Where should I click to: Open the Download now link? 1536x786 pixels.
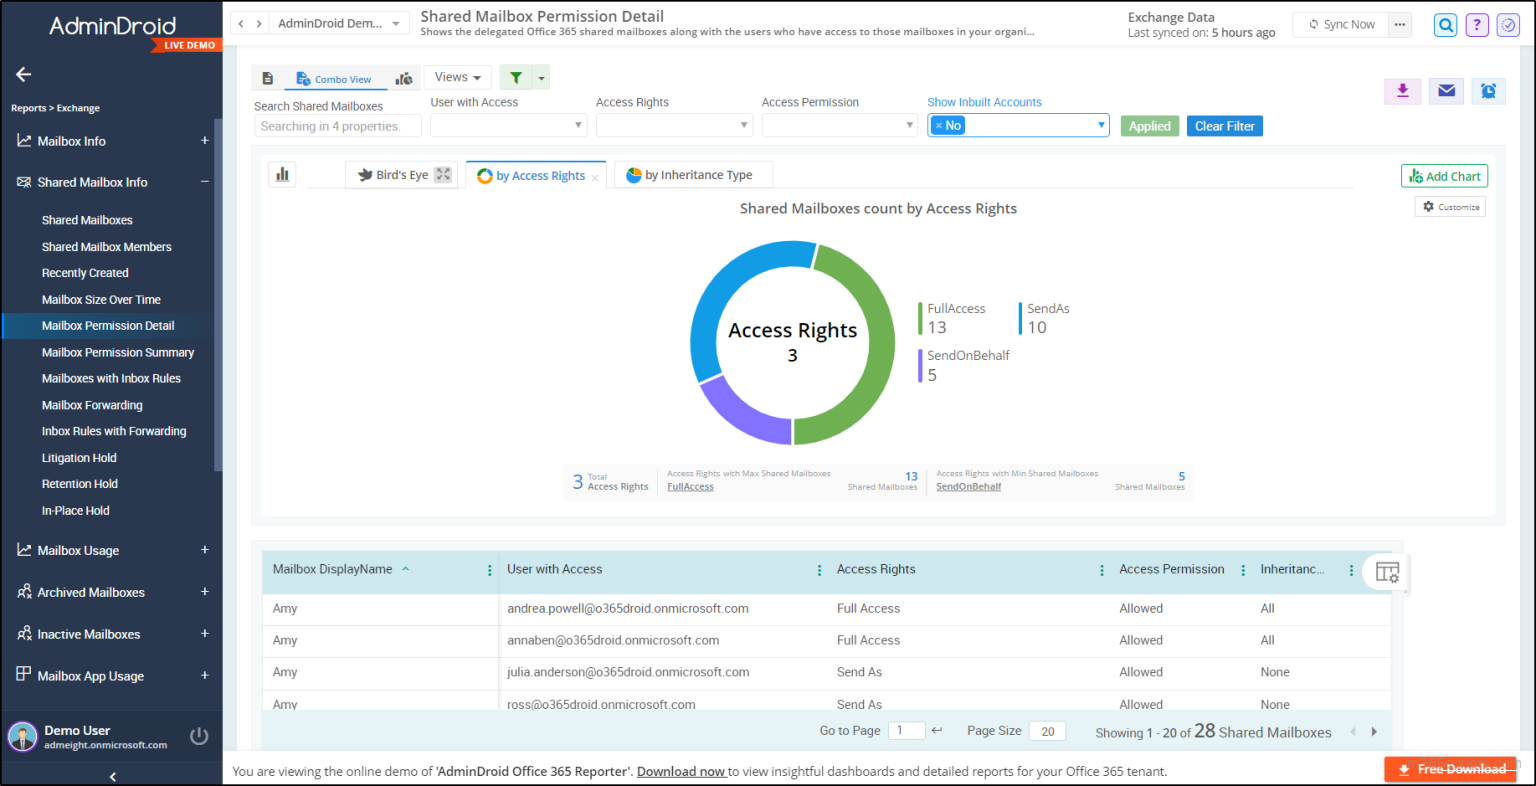[x=681, y=771]
